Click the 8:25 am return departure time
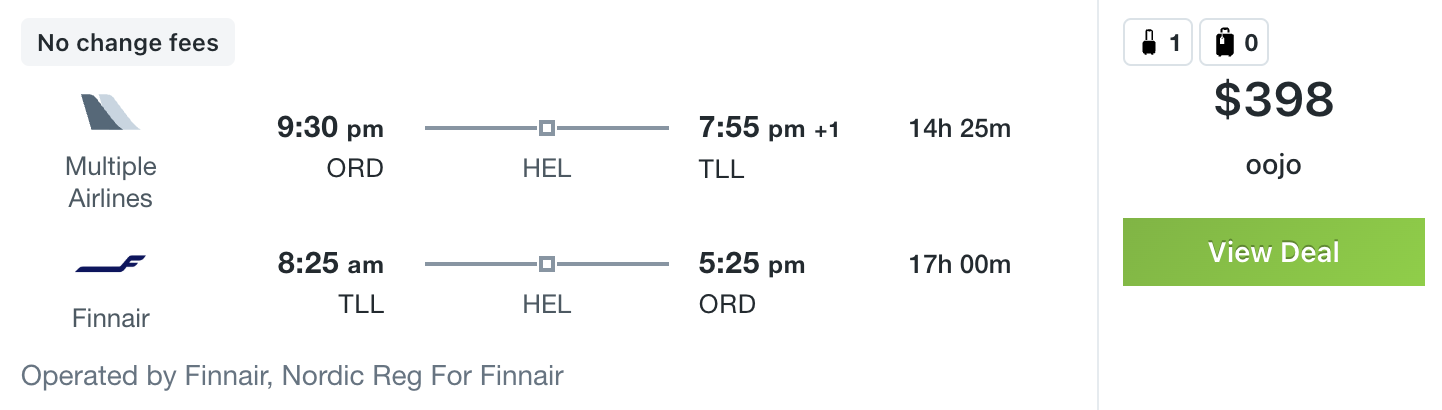 [330, 264]
